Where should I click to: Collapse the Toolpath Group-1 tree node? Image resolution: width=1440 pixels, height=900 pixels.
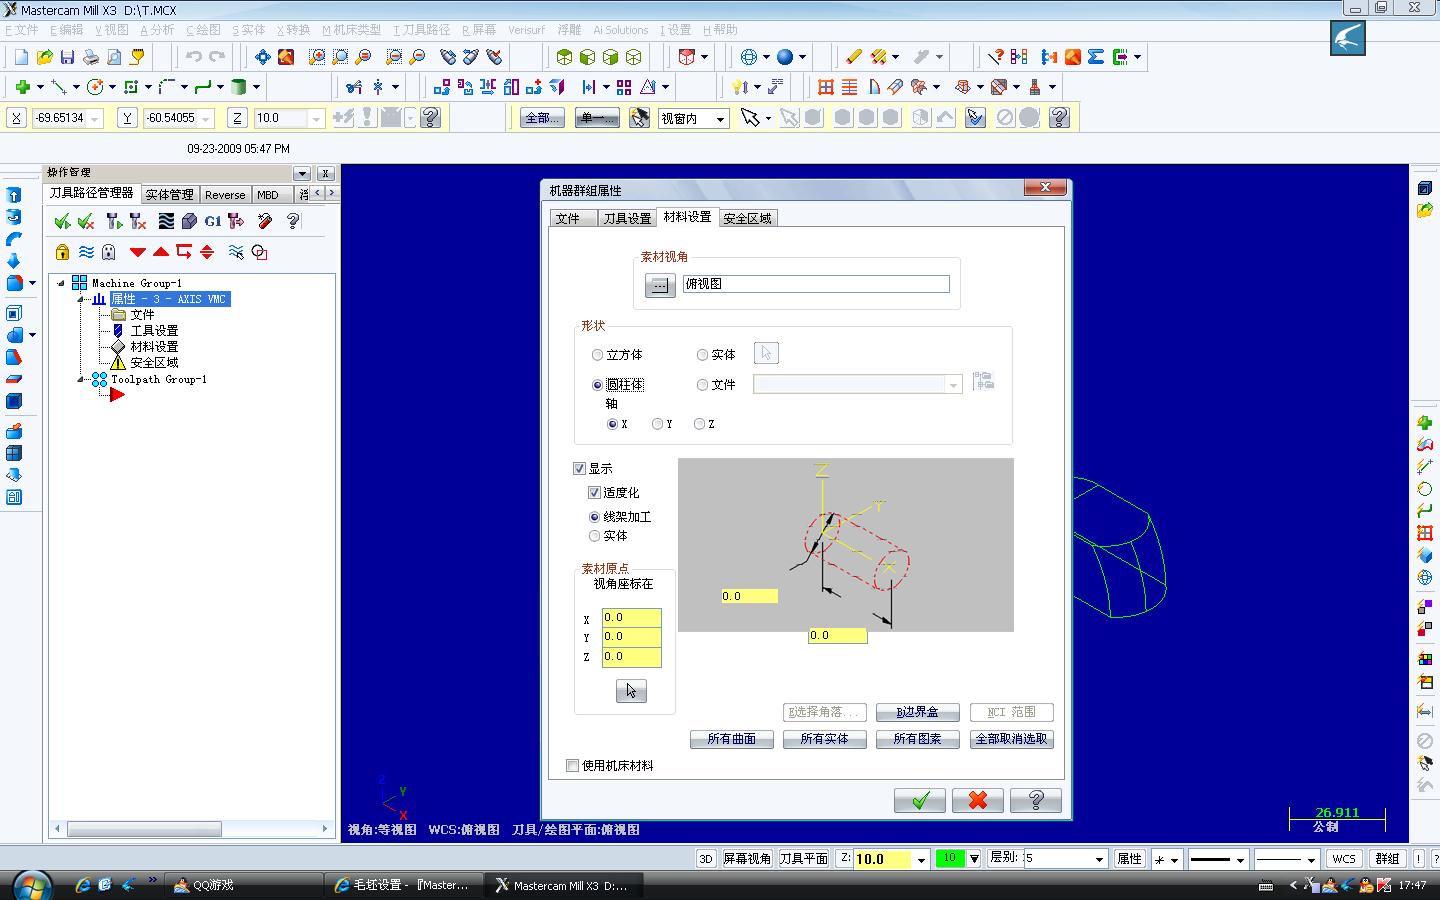[82, 379]
